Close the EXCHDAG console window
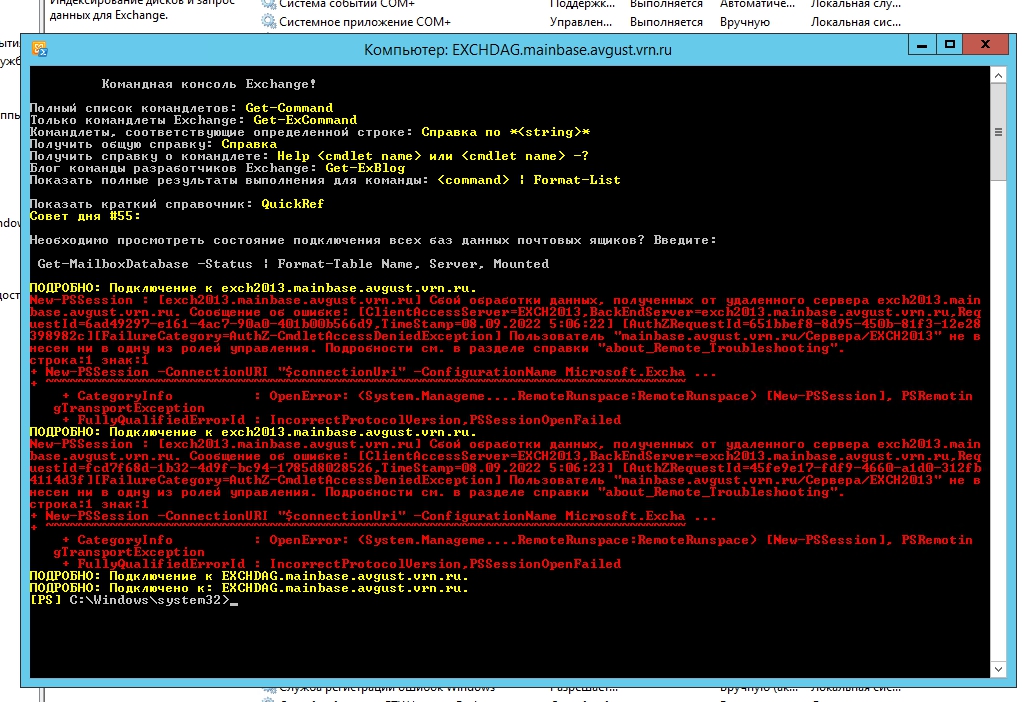 [x=985, y=45]
